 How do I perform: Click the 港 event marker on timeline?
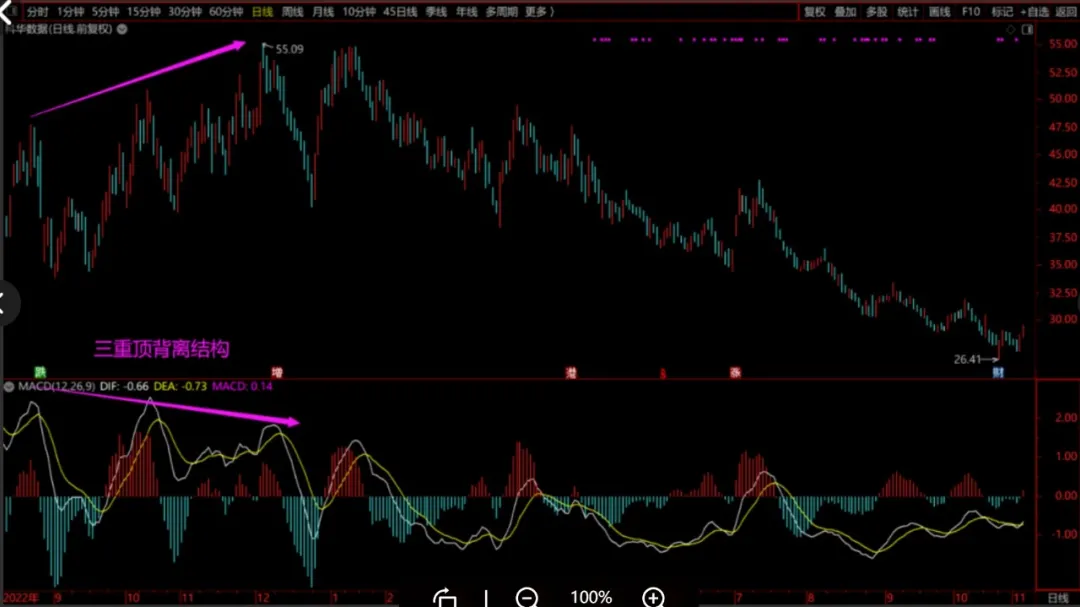coord(571,373)
